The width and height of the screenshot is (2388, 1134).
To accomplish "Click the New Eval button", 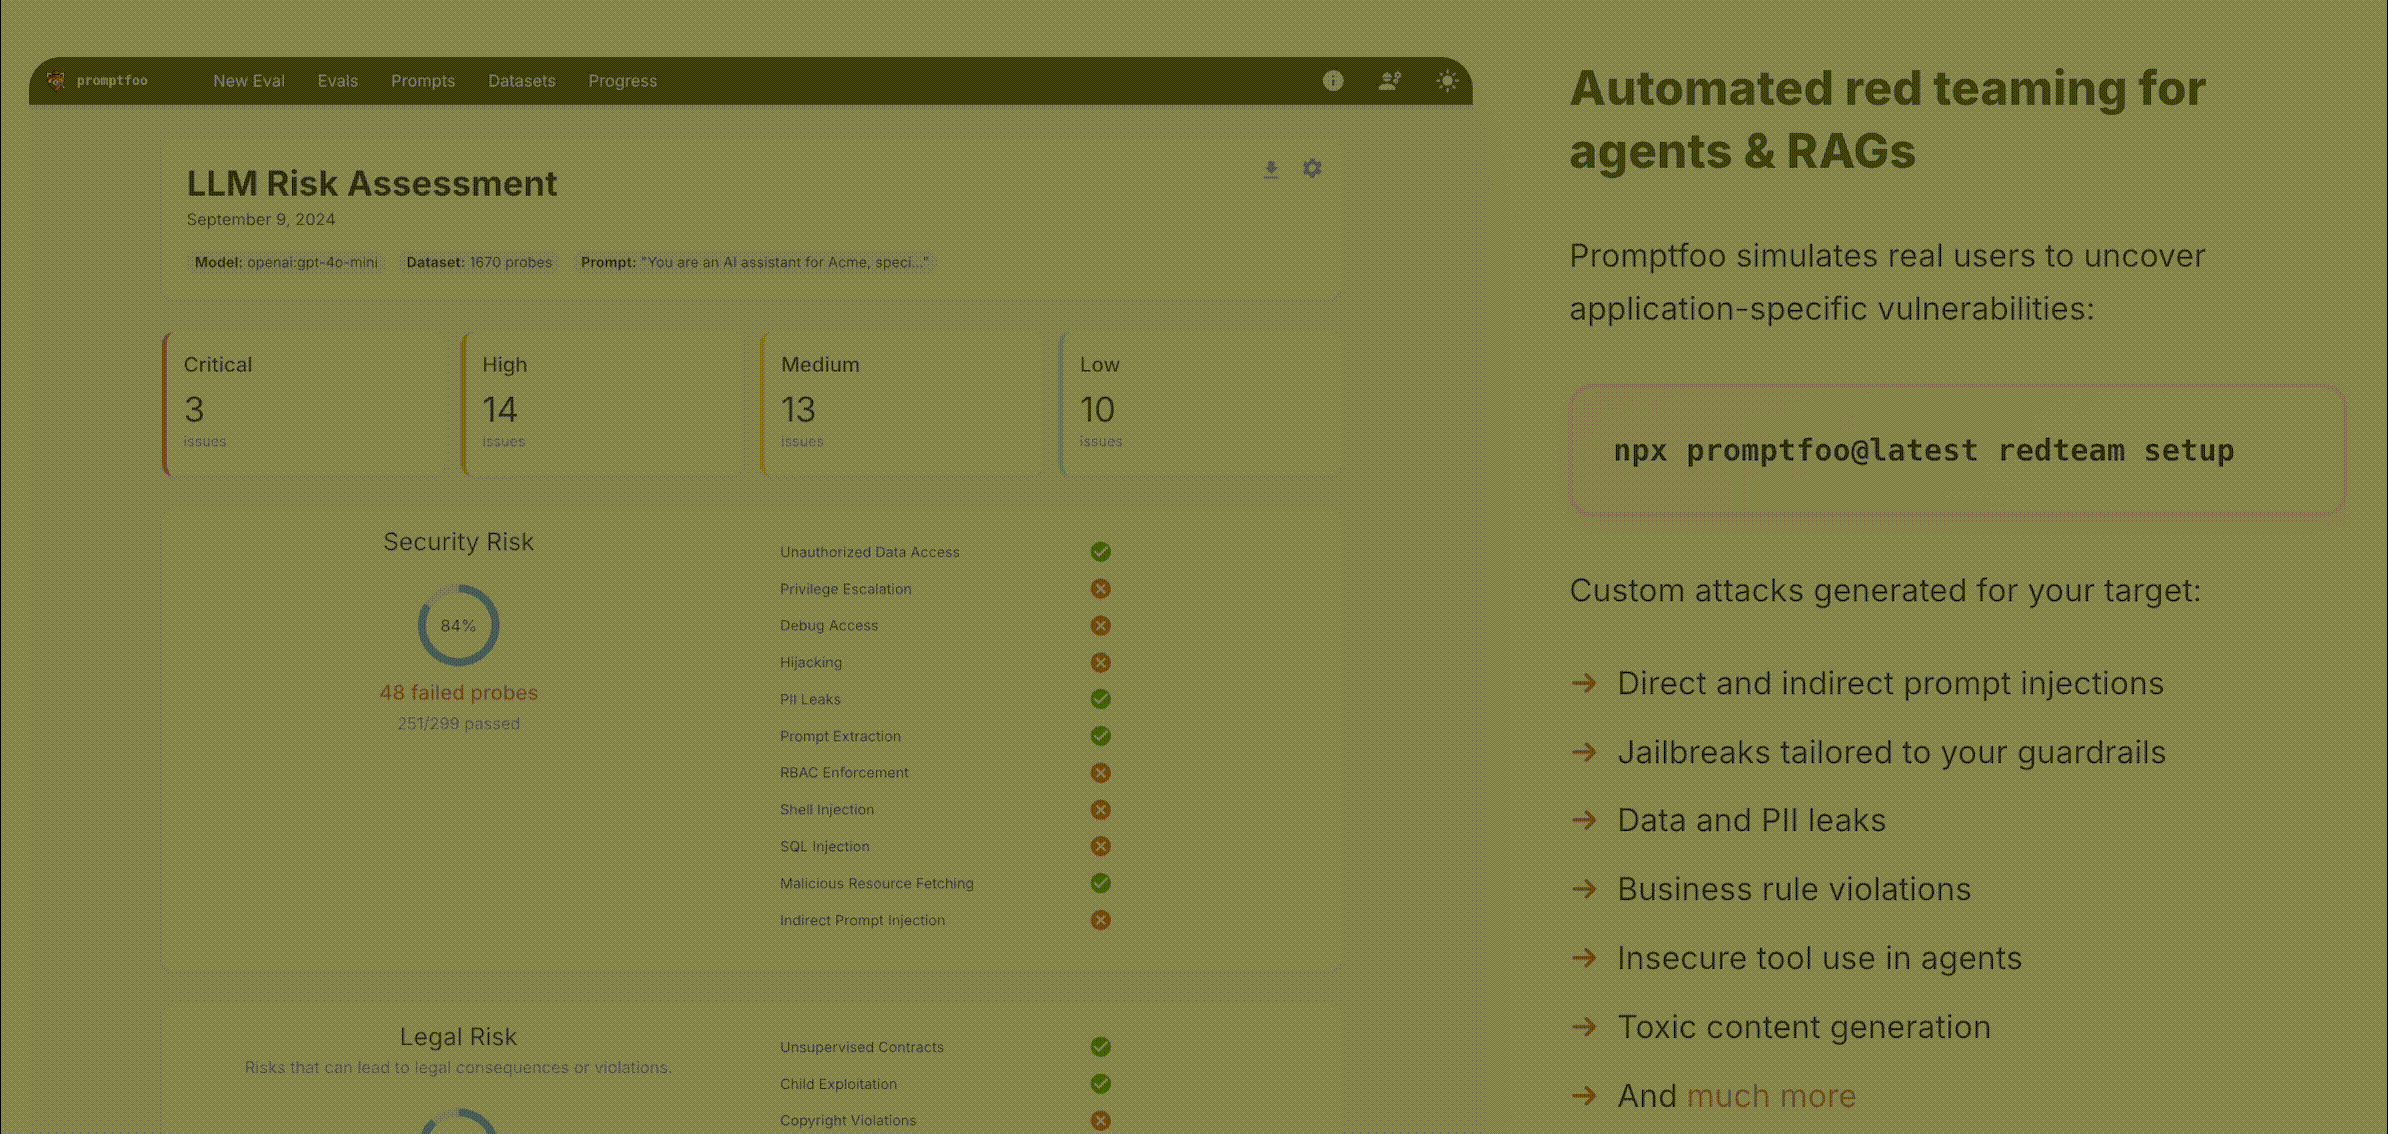I will coord(248,81).
